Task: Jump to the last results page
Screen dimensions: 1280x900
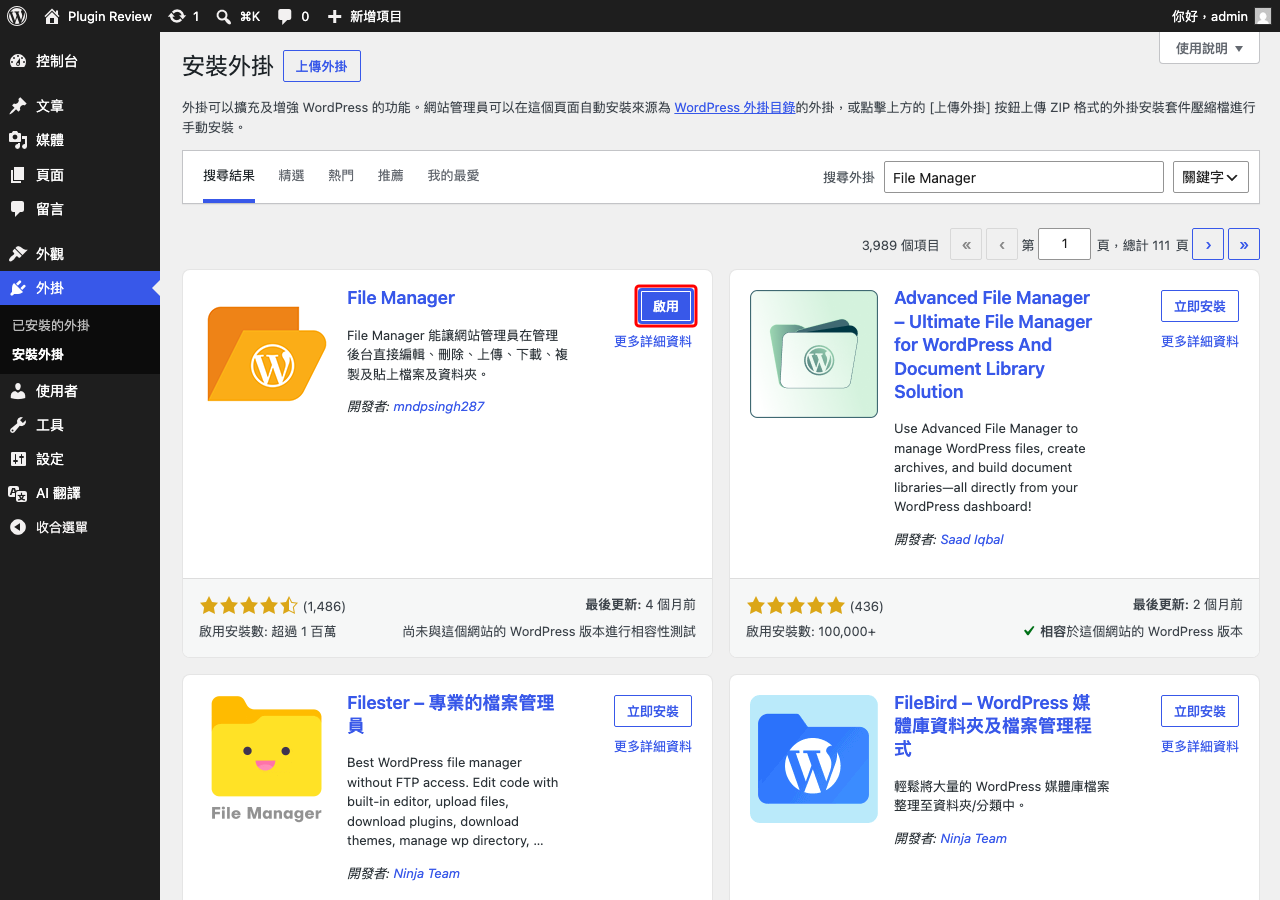Action: [1244, 244]
